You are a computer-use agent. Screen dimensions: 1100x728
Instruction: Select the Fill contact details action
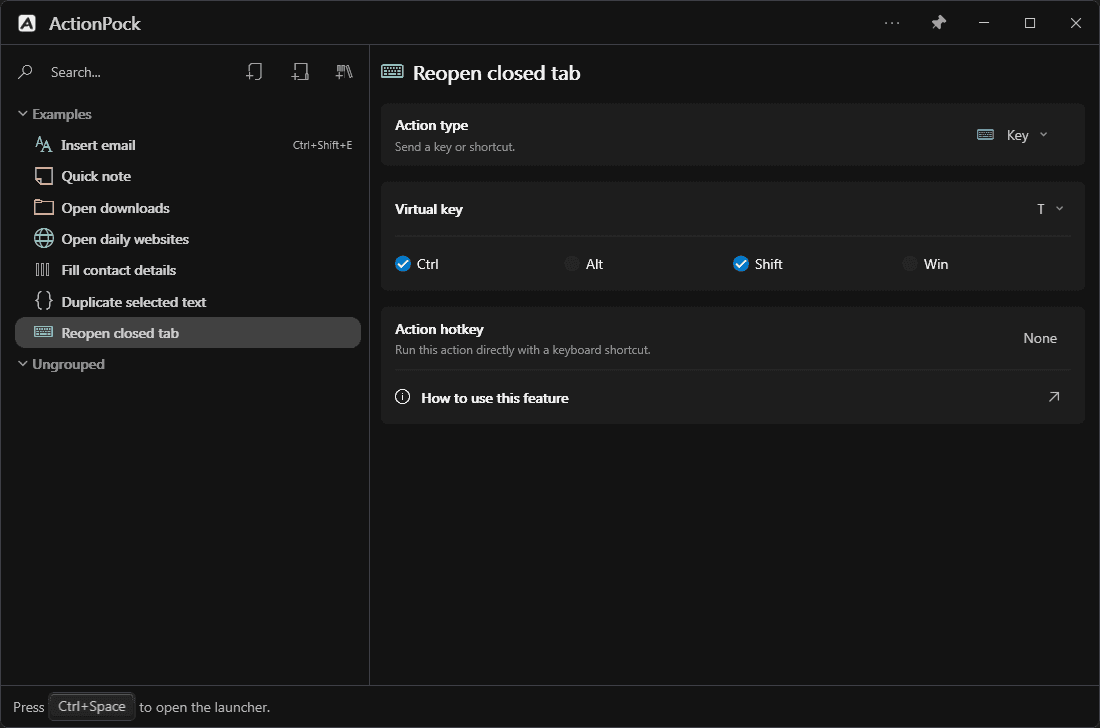point(188,270)
